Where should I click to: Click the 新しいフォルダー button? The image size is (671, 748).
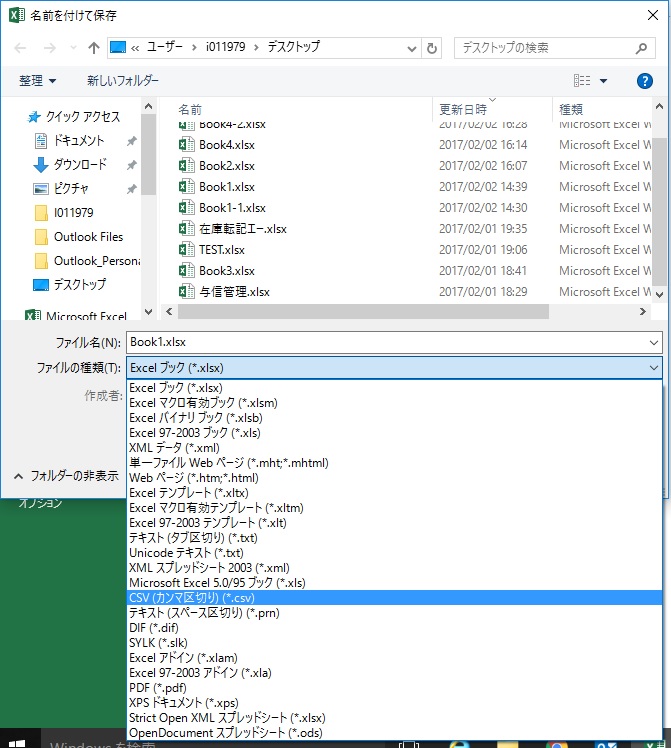[123, 81]
